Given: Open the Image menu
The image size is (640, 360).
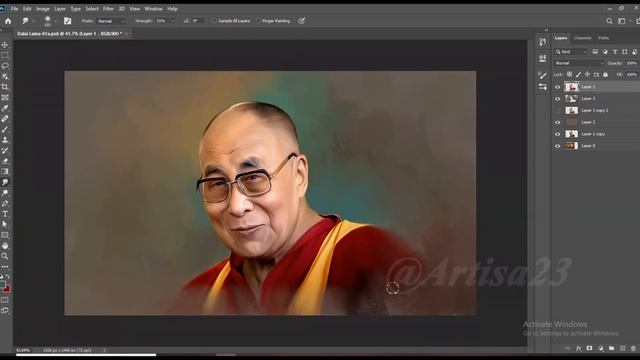Looking at the screenshot, I should [x=42, y=9].
